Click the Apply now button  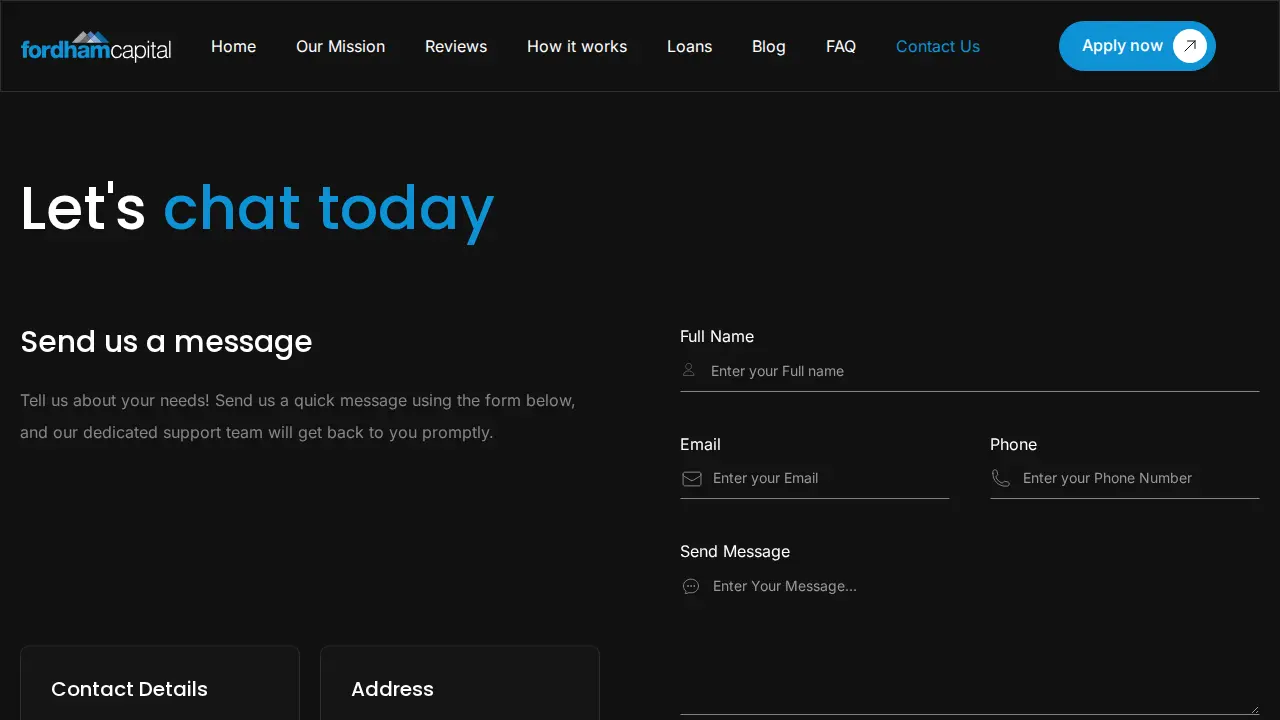[x=1137, y=46]
